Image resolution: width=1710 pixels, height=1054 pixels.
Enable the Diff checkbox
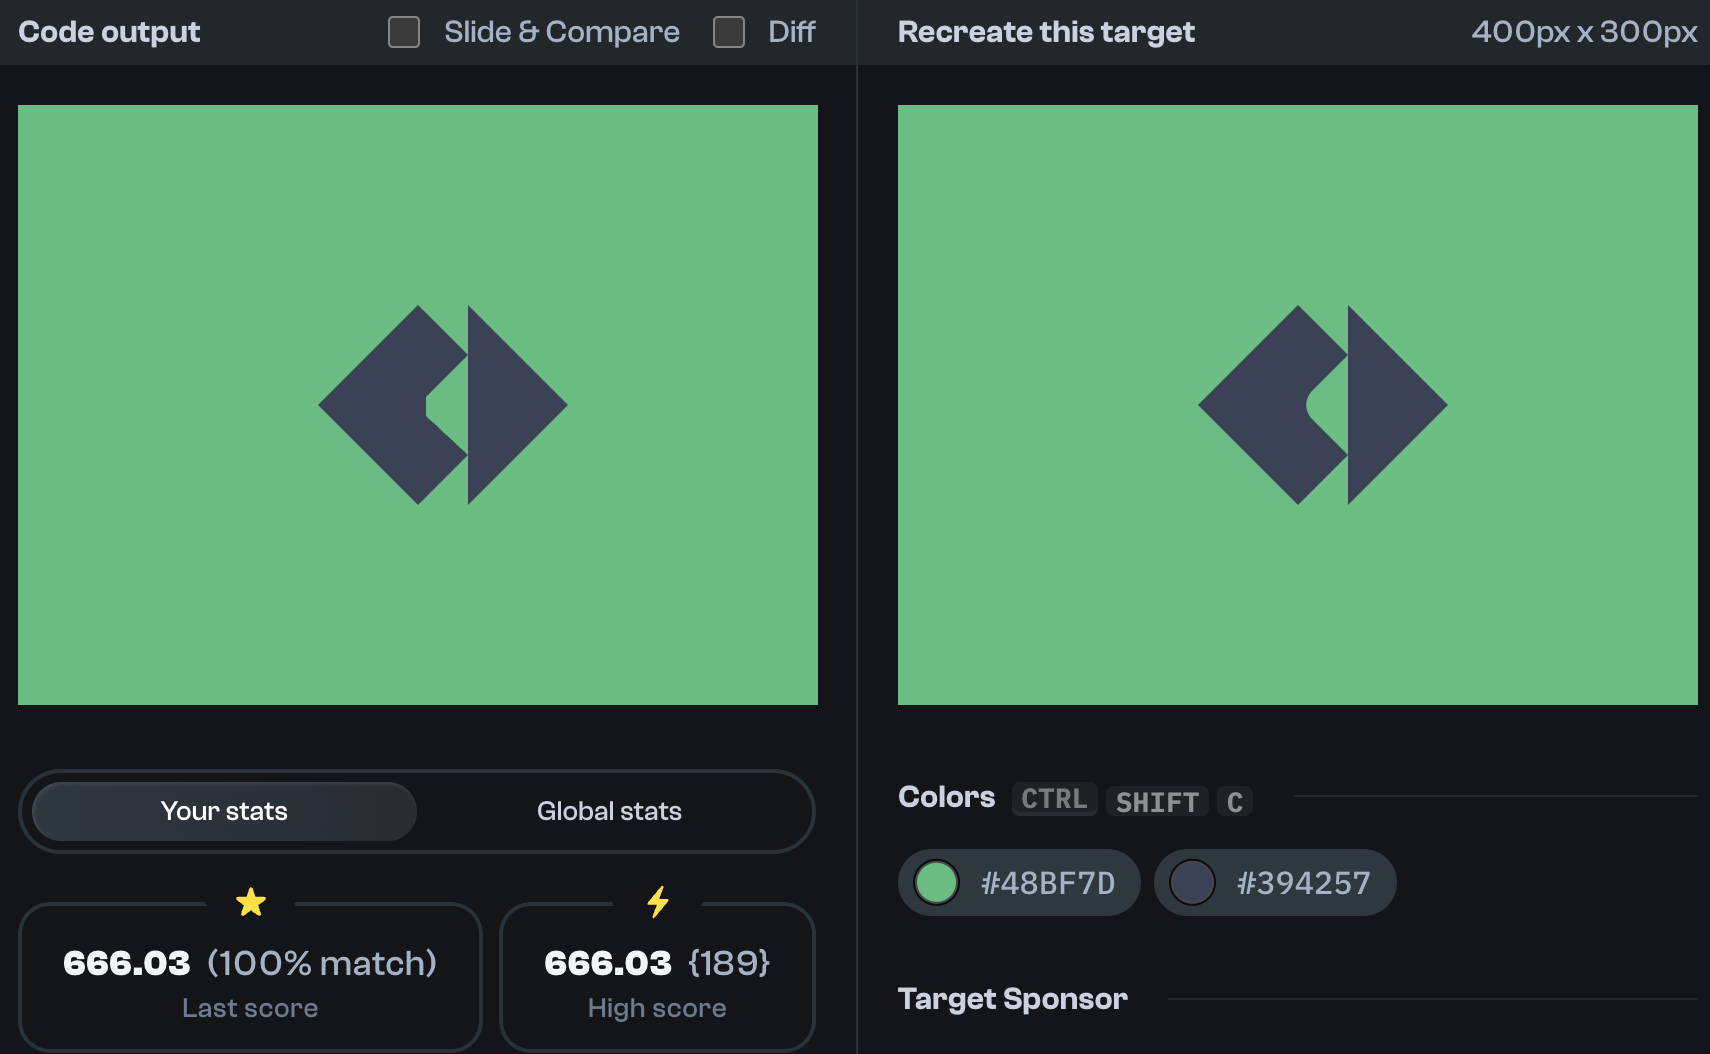point(728,32)
